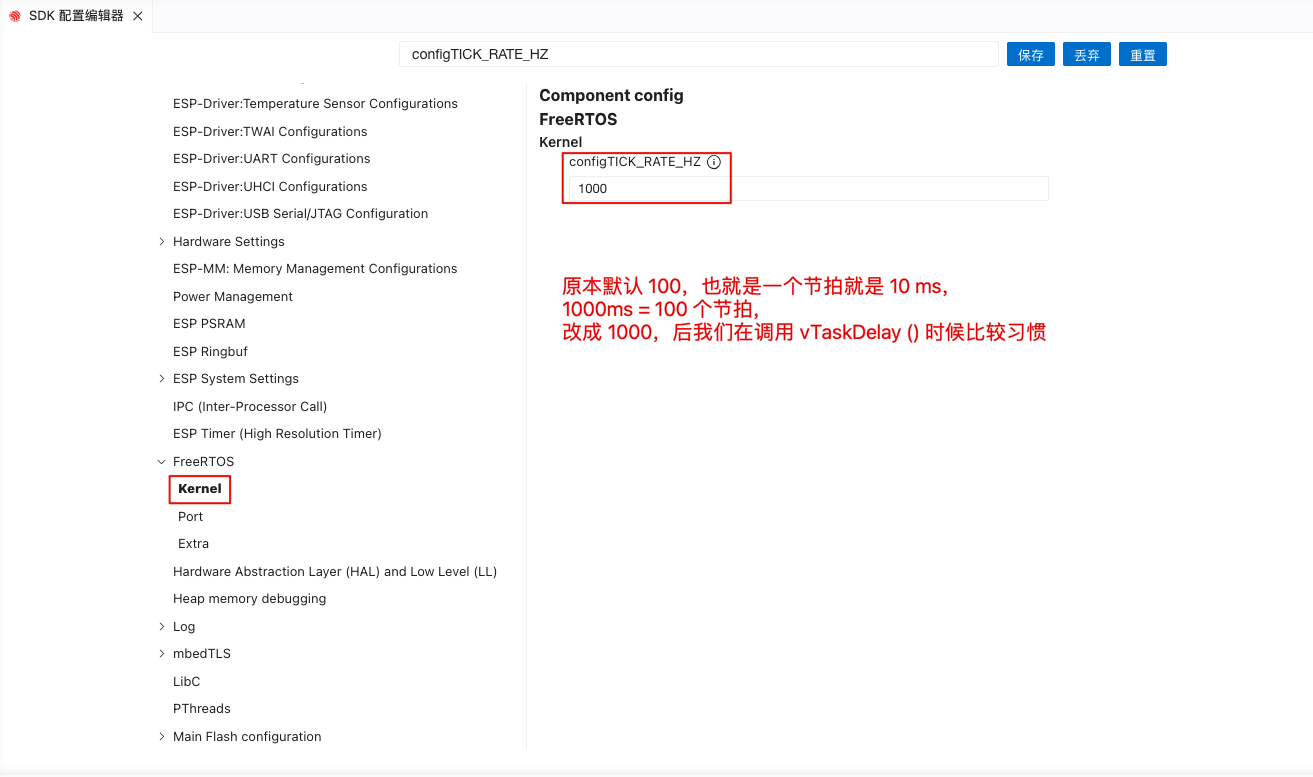Select ESP-Driver:TWAI Configurations
Viewport: 1313px width, 777px height.
tap(270, 131)
